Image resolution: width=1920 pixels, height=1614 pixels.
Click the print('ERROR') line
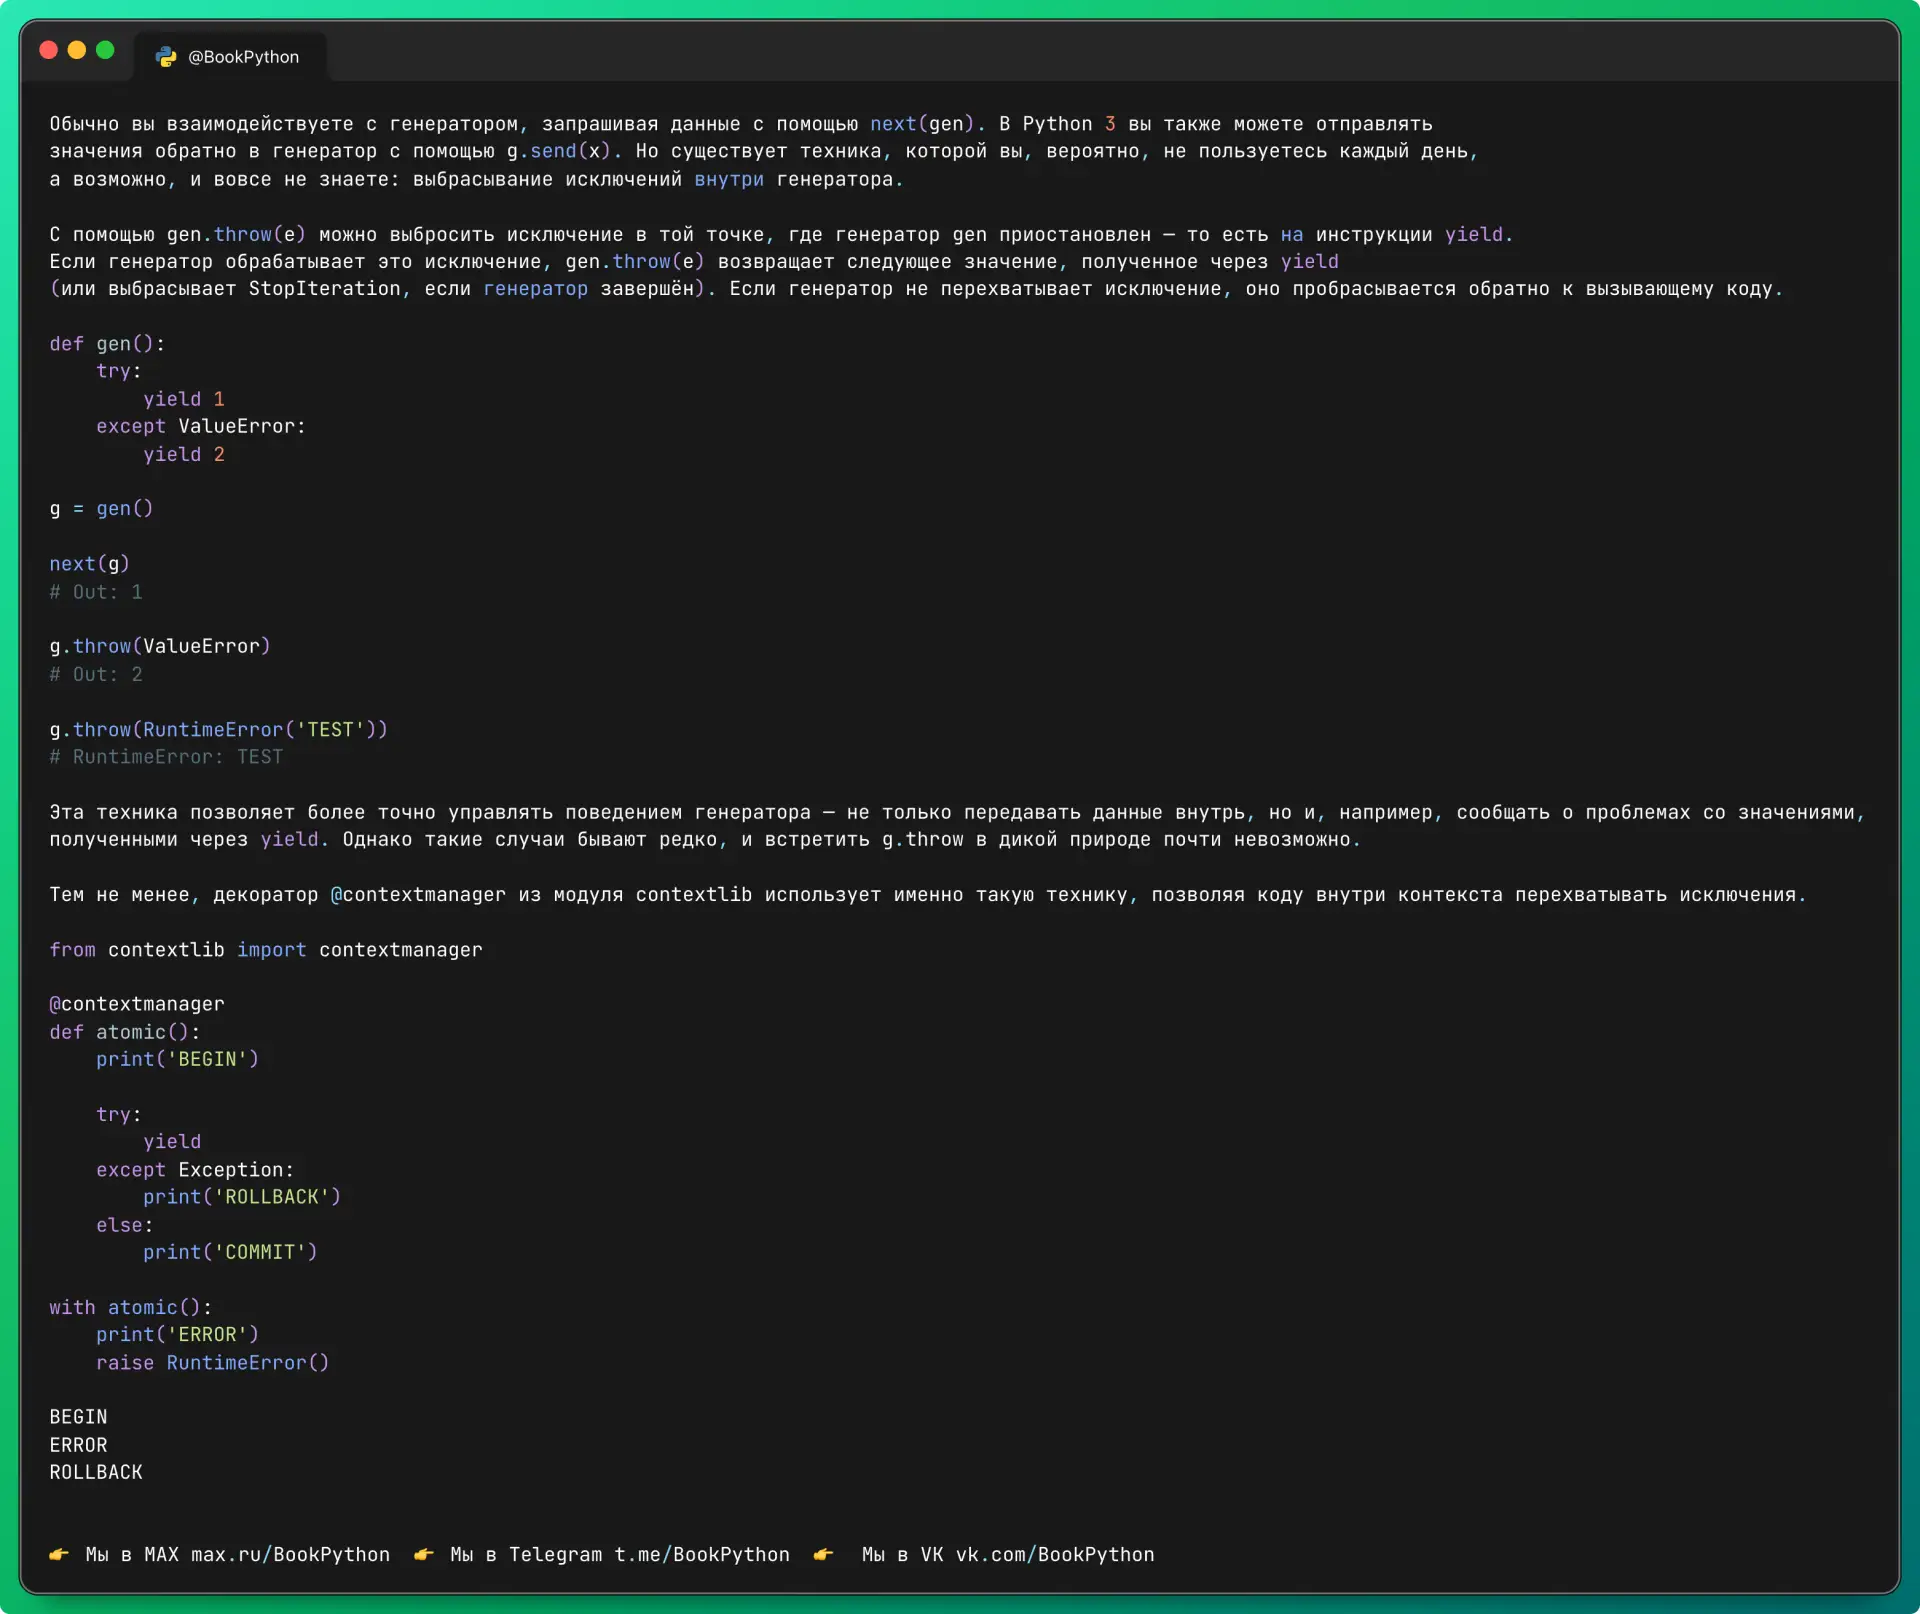[178, 1335]
